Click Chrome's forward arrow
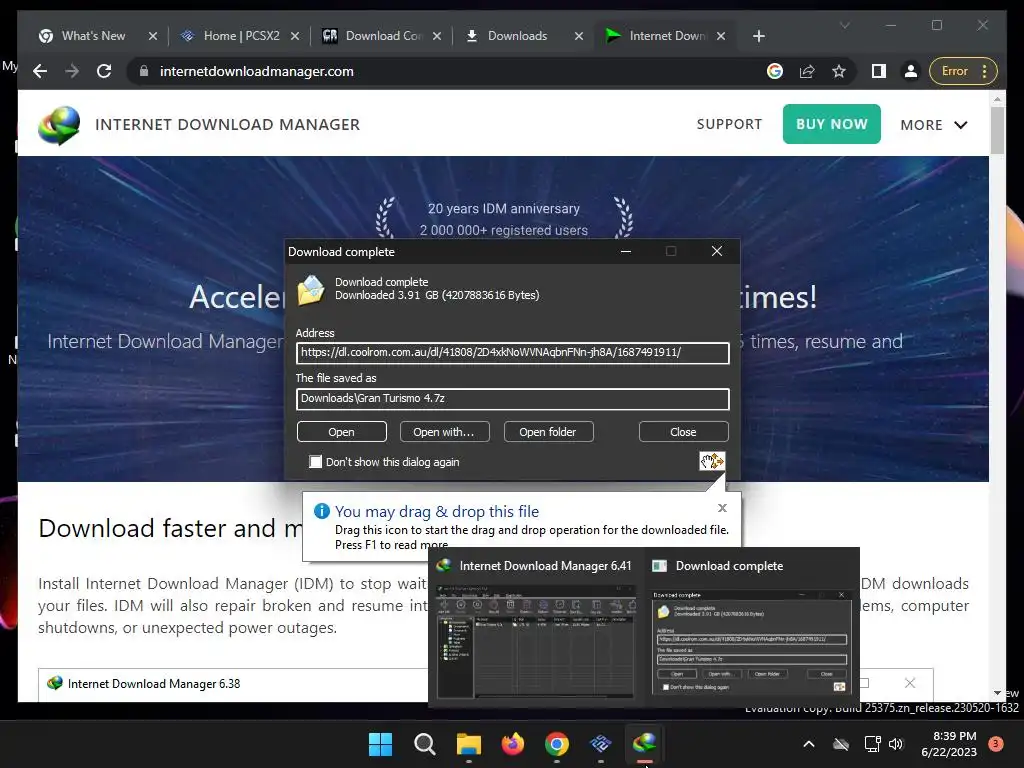Viewport: 1024px width, 768px height. (x=72, y=71)
